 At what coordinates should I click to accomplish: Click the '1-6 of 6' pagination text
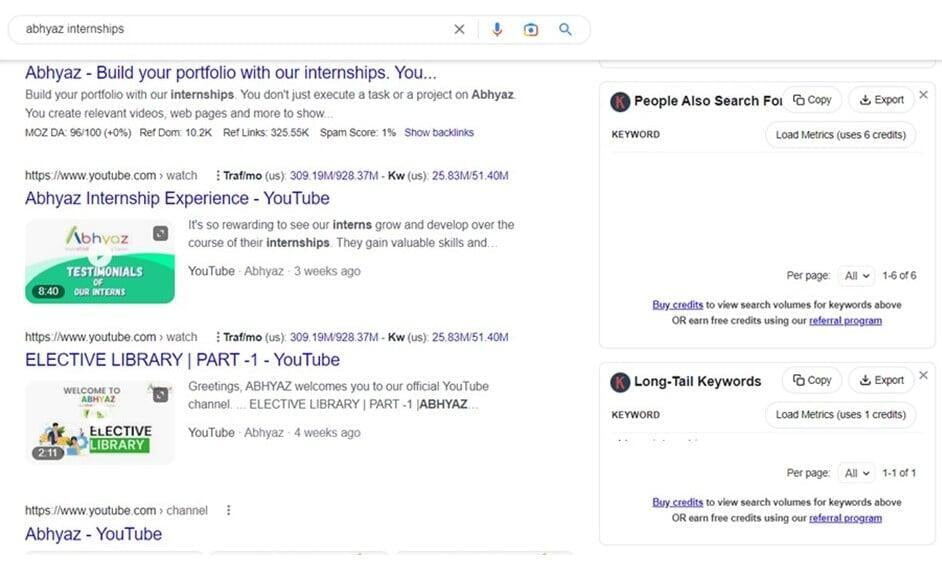pyautogui.click(x=899, y=276)
